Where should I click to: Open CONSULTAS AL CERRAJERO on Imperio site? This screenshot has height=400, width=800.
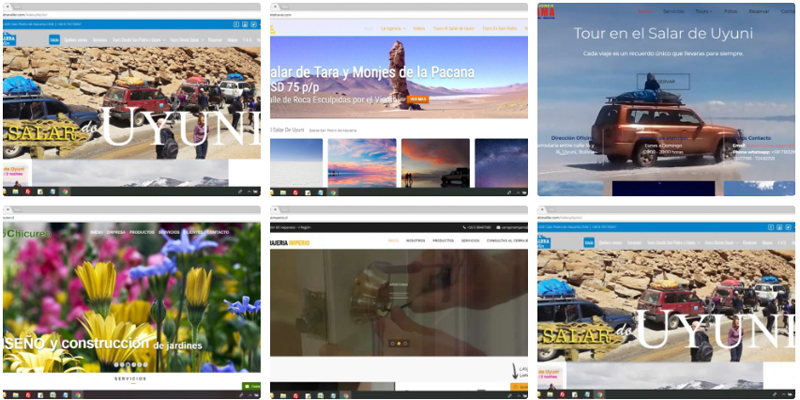click(x=507, y=240)
